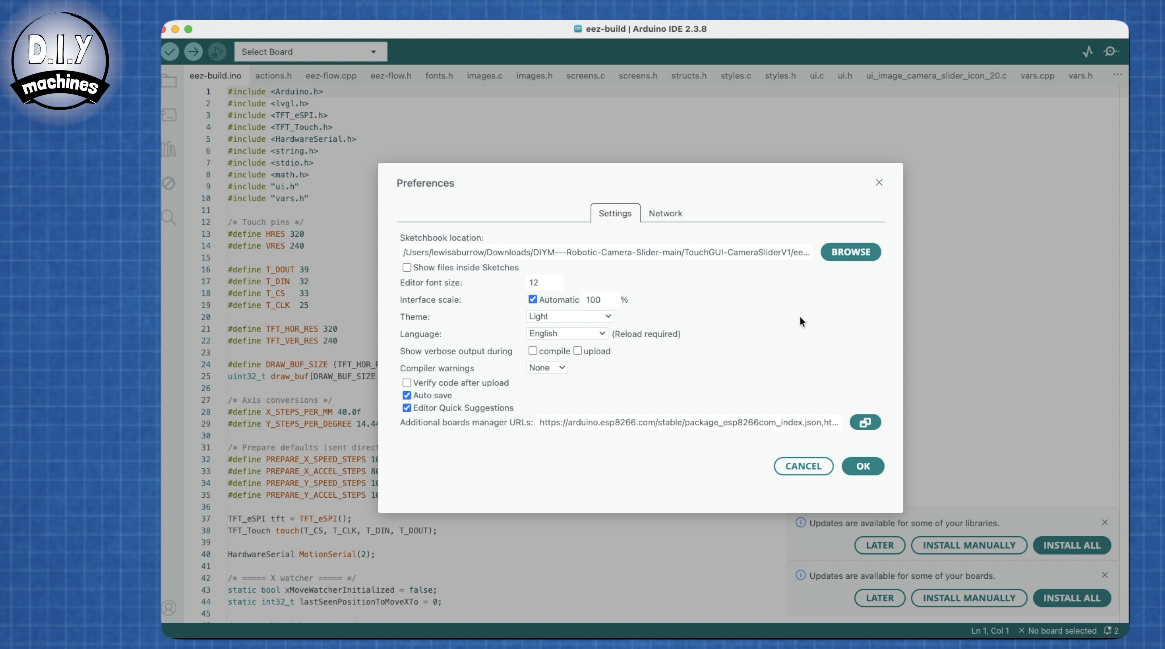The height and width of the screenshot is (649, 1165).
Task: Enable verbose output during upload
Action: [x=577, y=350]
